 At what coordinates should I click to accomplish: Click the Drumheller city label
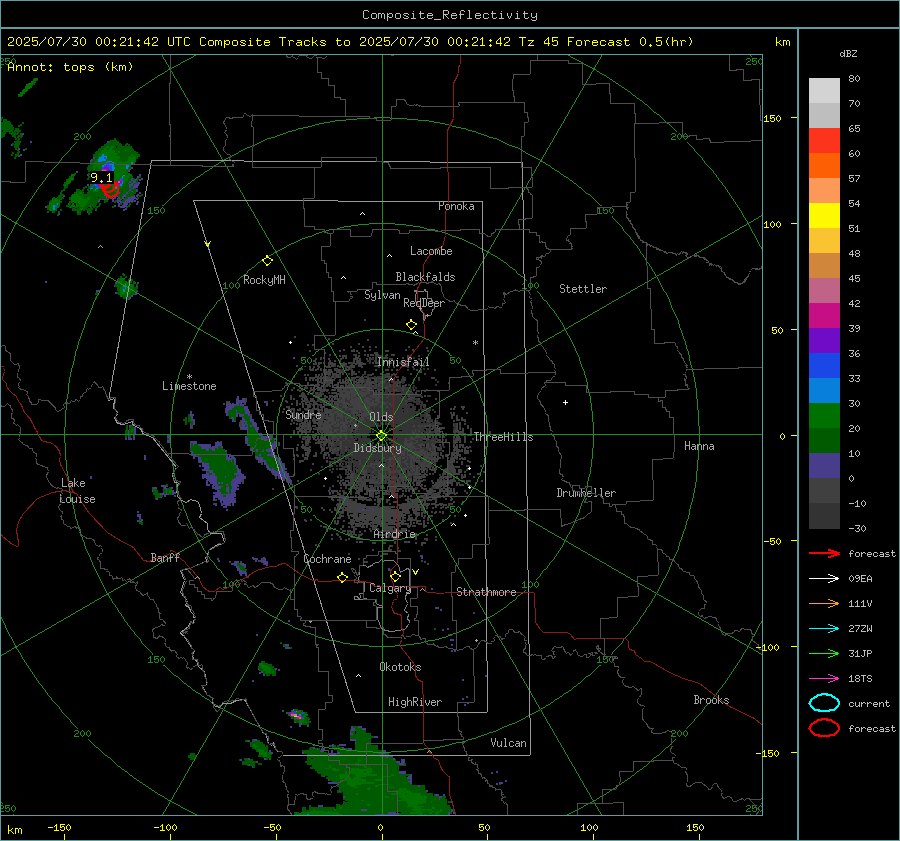[586, 493]
